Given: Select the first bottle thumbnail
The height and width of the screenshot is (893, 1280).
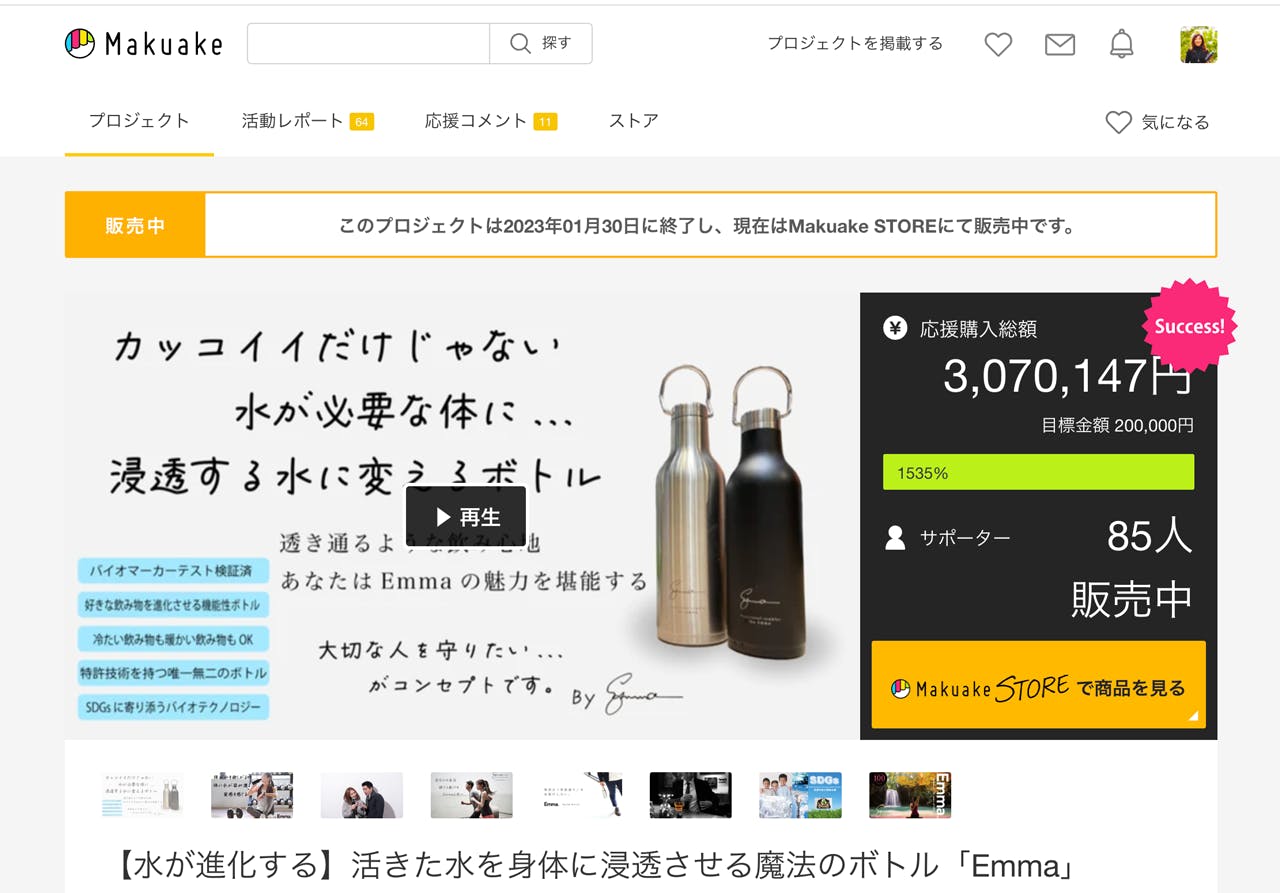Looking at the screenshot, I should click(x=142, y=795).
